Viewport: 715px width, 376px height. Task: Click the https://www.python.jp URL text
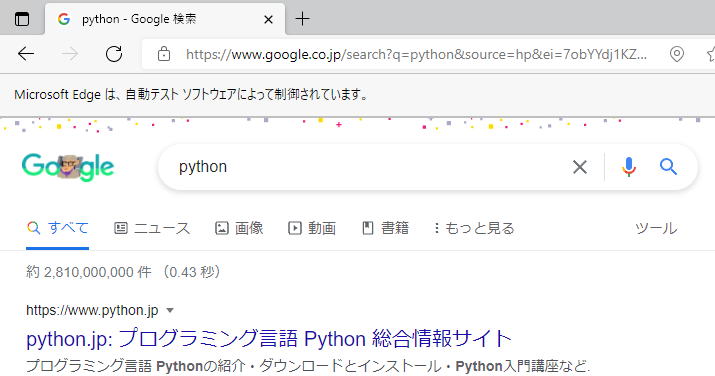tap(92, 310)
